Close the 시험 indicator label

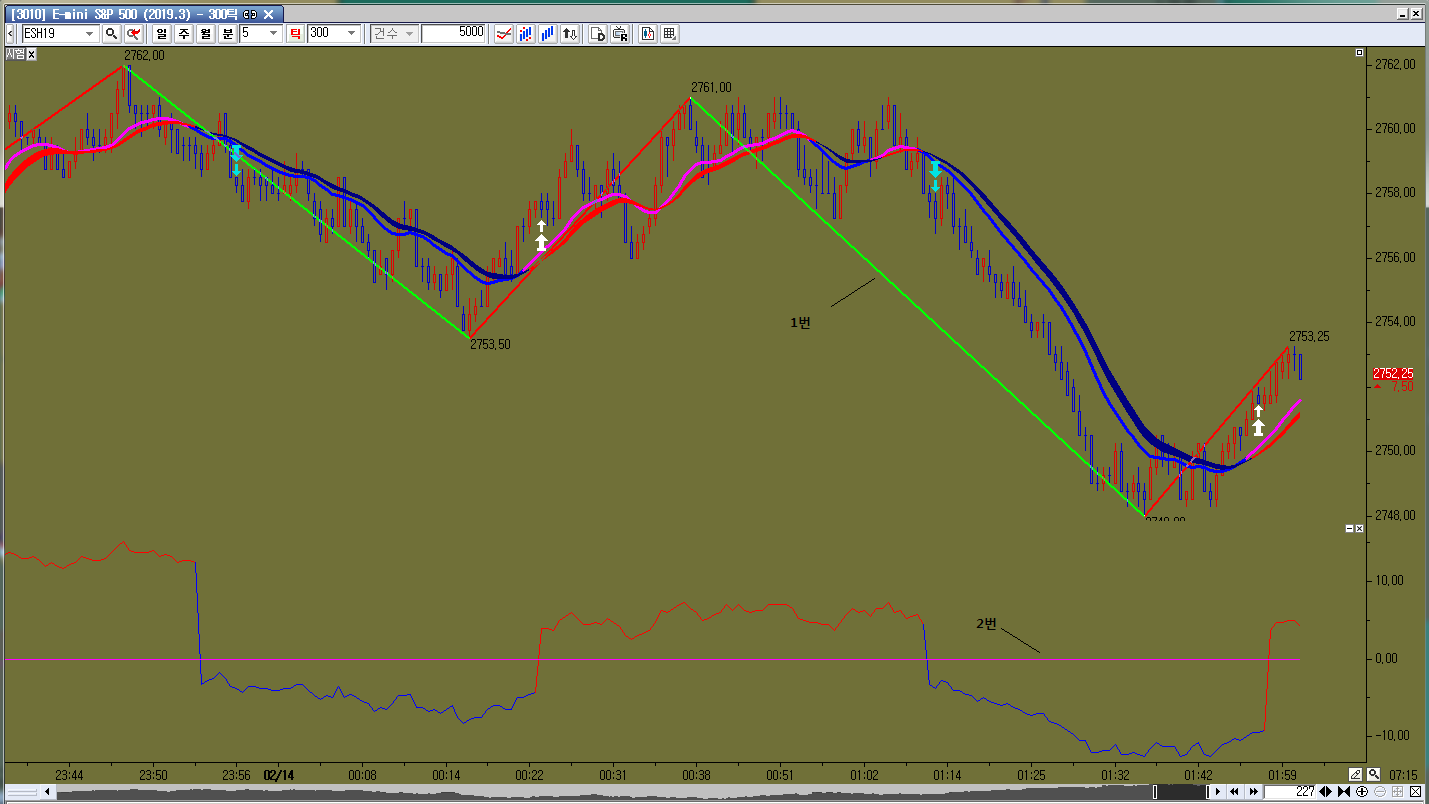(31, 54)
